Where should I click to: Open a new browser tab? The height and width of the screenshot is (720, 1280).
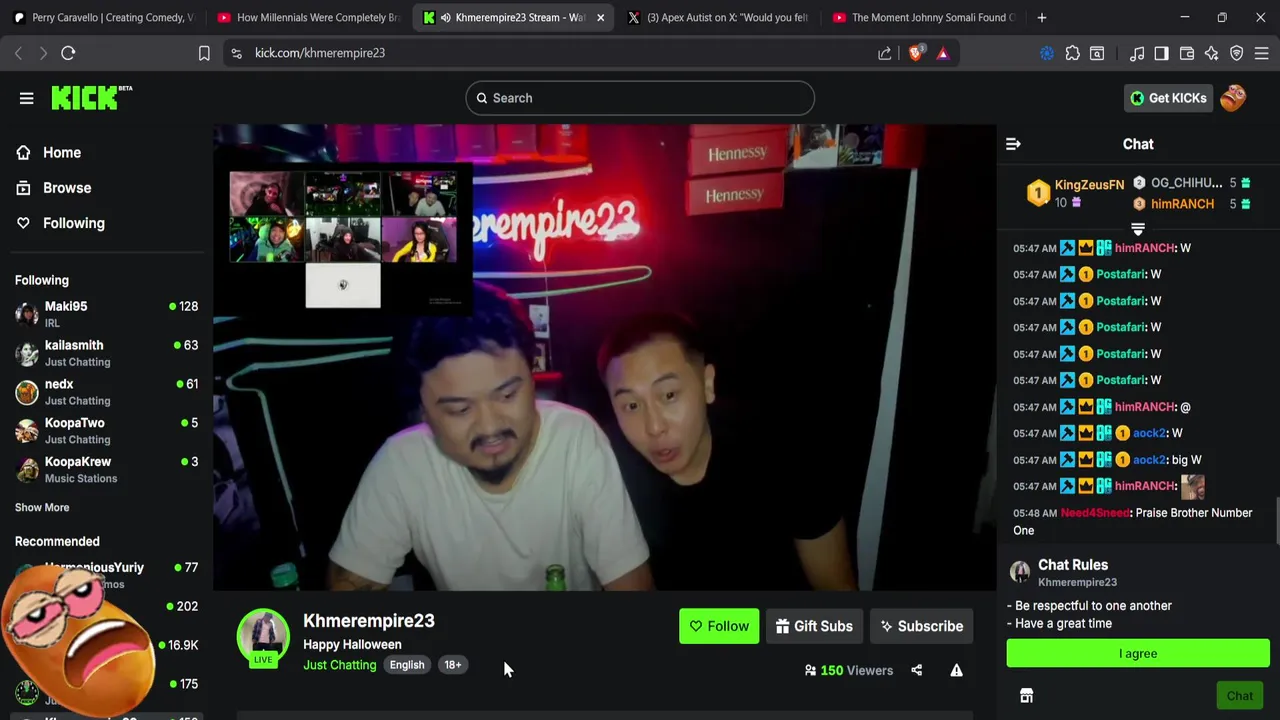click(x=1041, y=17)
